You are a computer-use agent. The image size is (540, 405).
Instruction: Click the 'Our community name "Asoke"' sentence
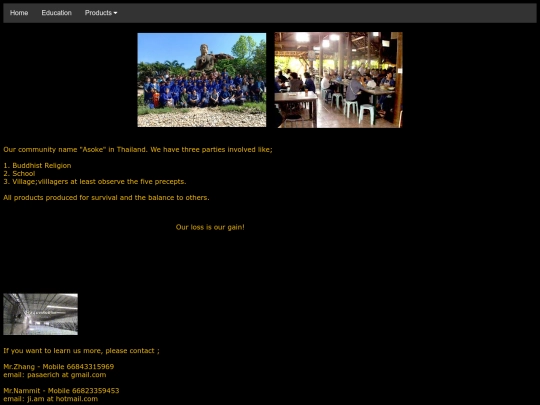click(x=138, y=149)
